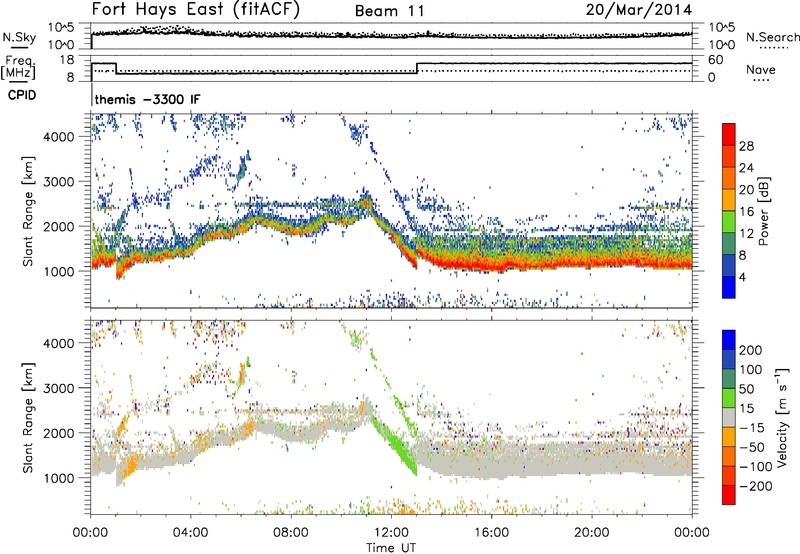Click the '16' power scale value
Image resolution: width=800 pixels, height=554 pixels.
pos(746,212)
